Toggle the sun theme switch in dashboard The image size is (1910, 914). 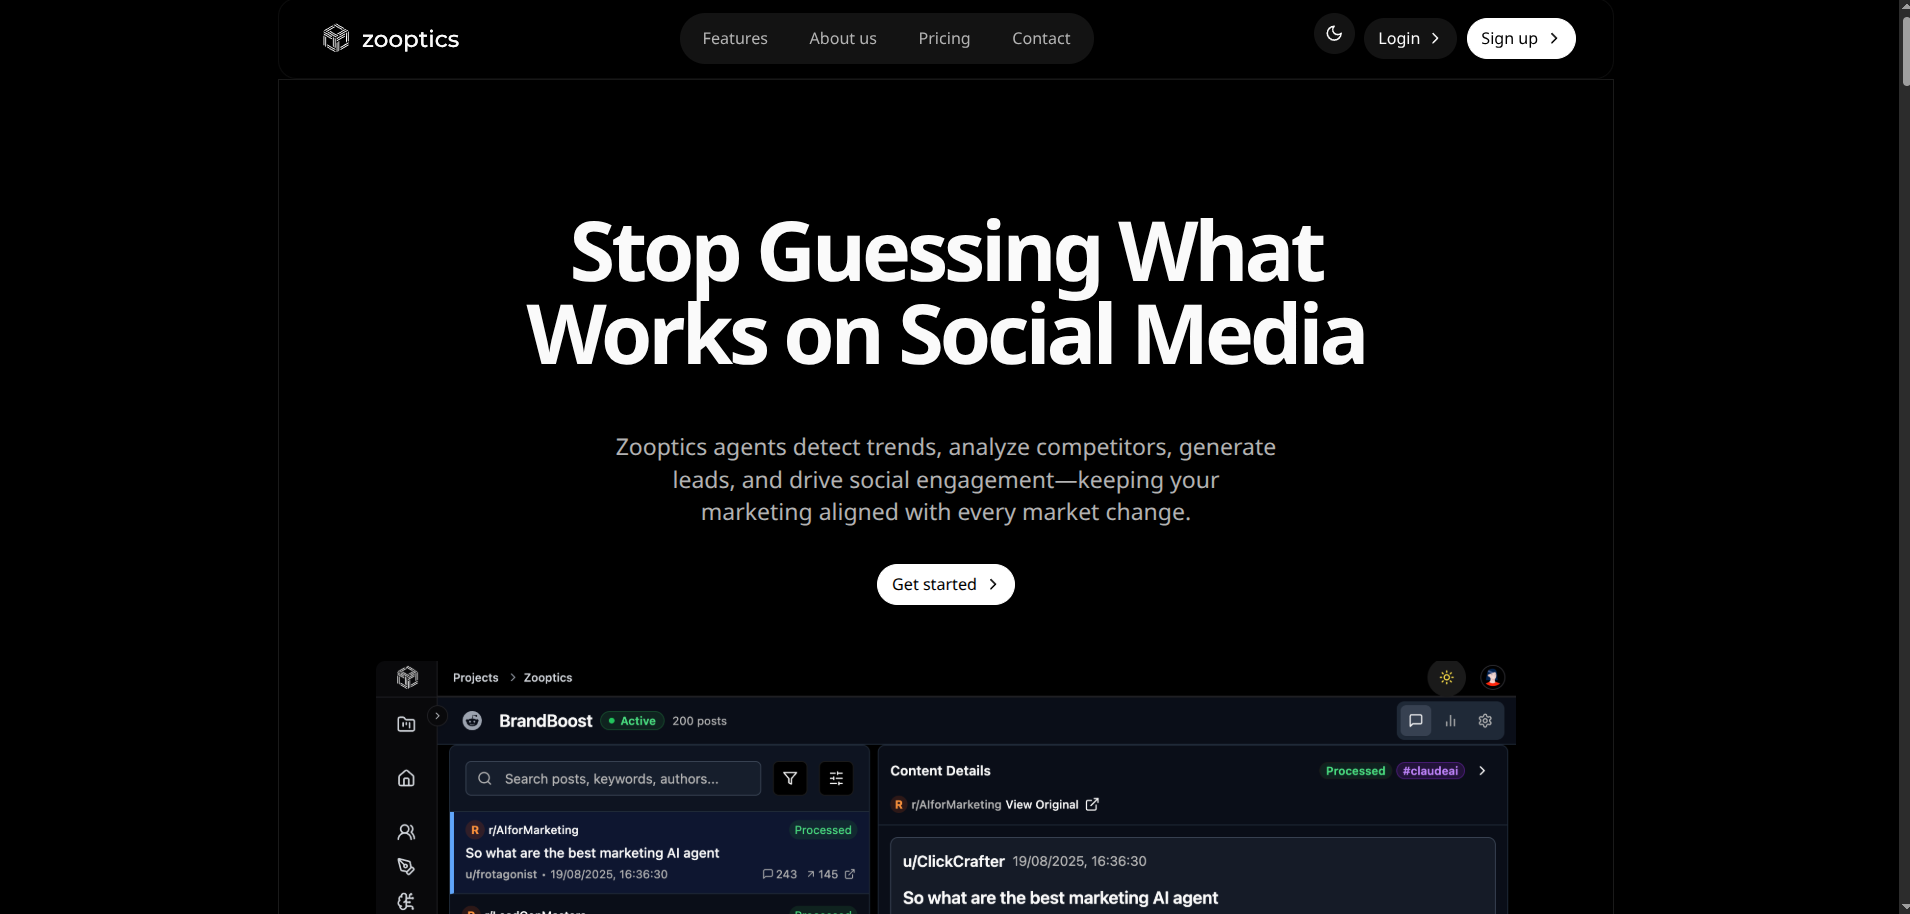pyautogui.click(x=1446, y=678)
